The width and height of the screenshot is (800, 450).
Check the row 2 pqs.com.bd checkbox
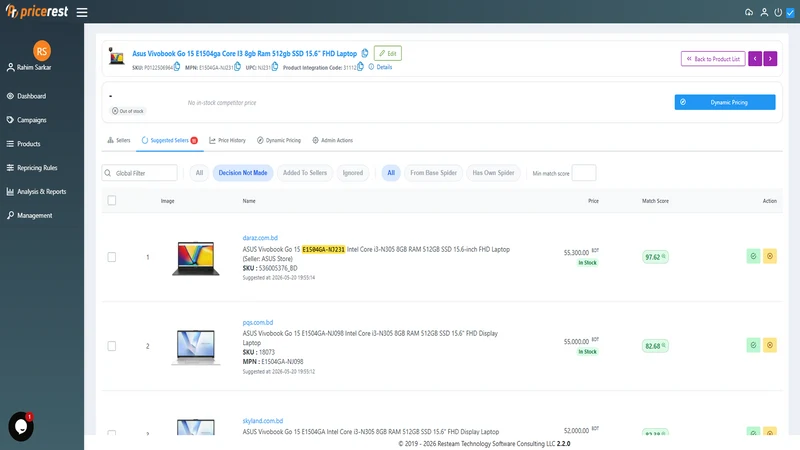112,346
